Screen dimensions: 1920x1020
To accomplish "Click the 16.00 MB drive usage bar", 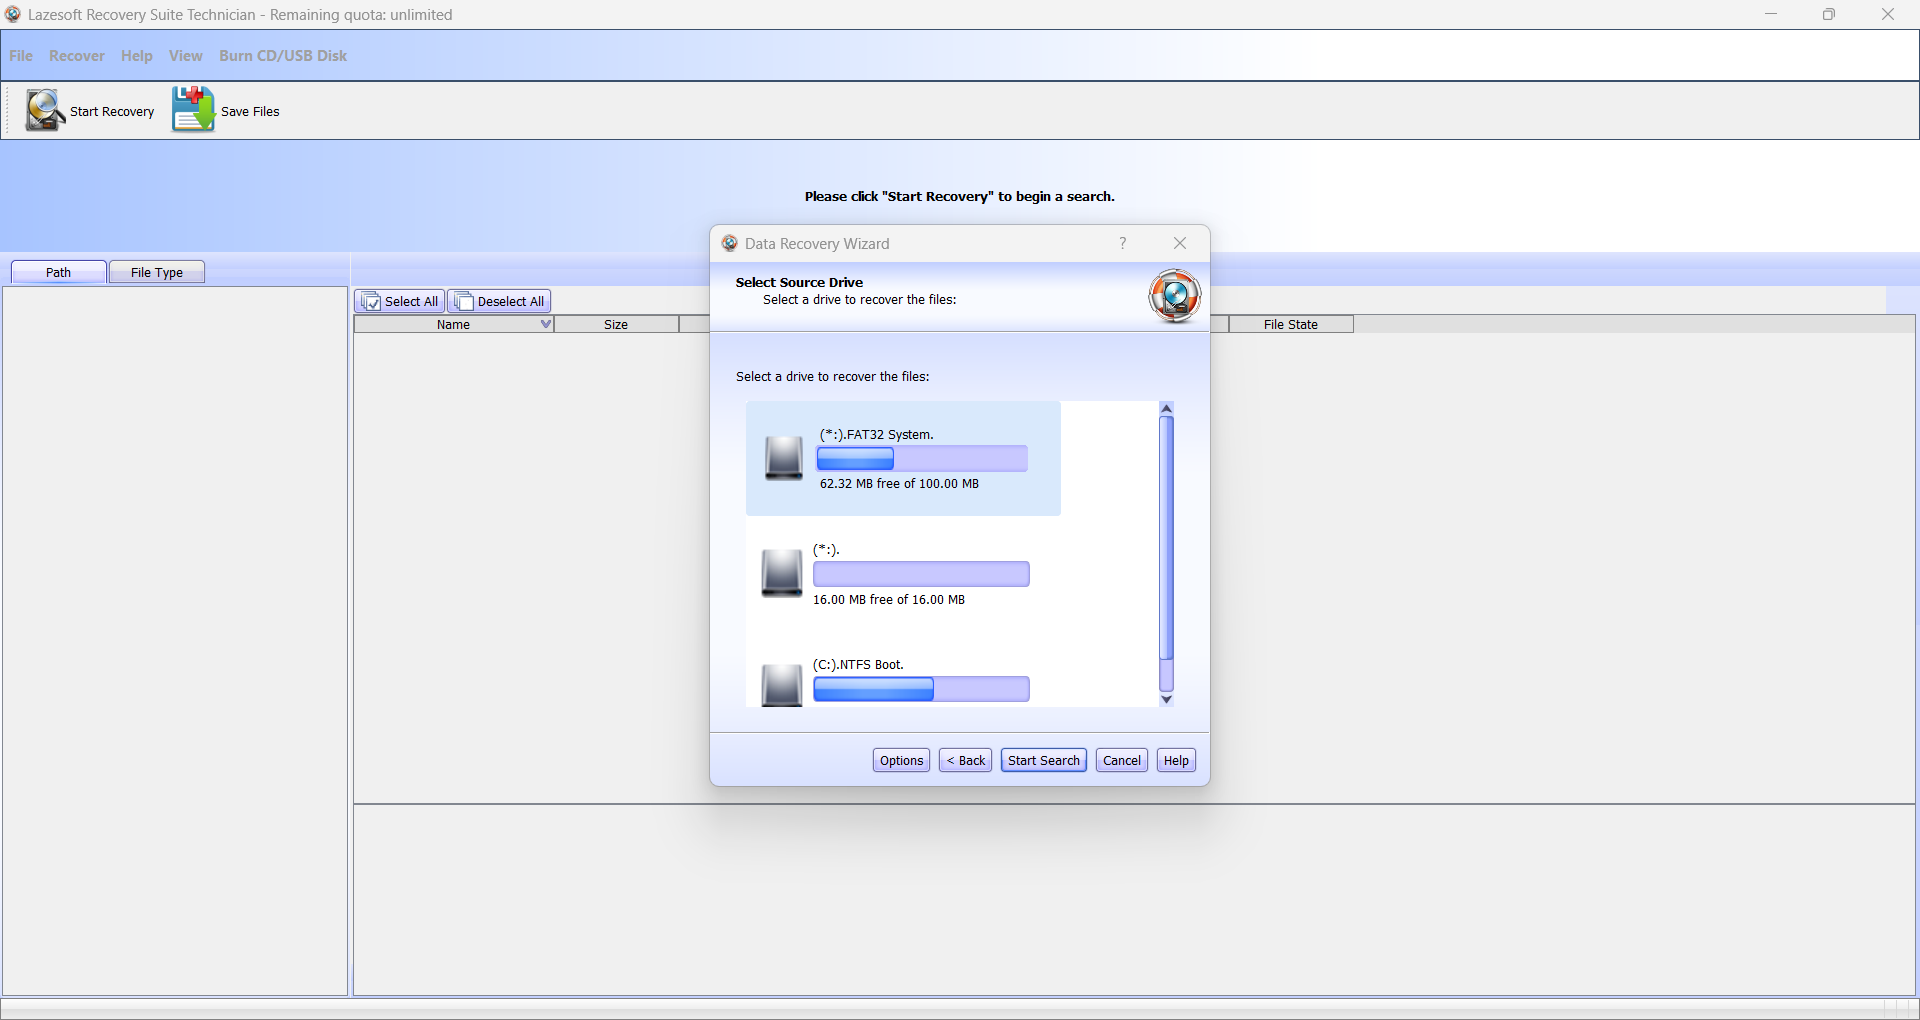I will coord(921,574).
